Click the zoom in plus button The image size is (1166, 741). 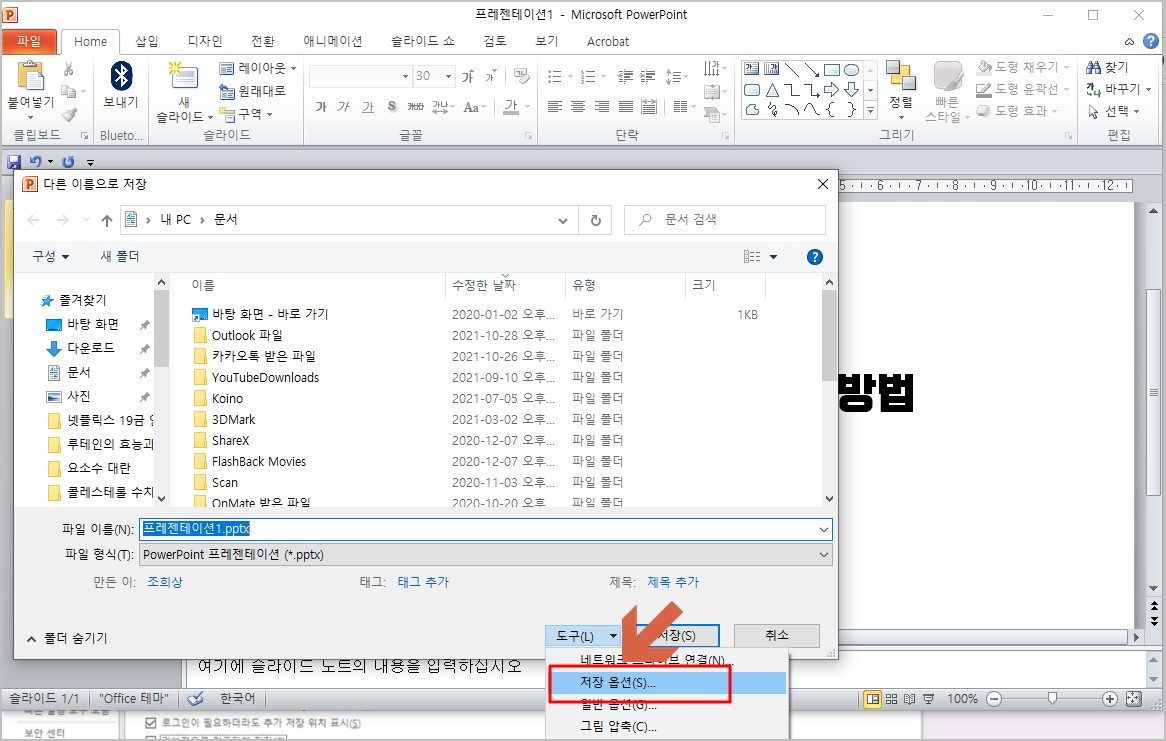click(1109, 699)
